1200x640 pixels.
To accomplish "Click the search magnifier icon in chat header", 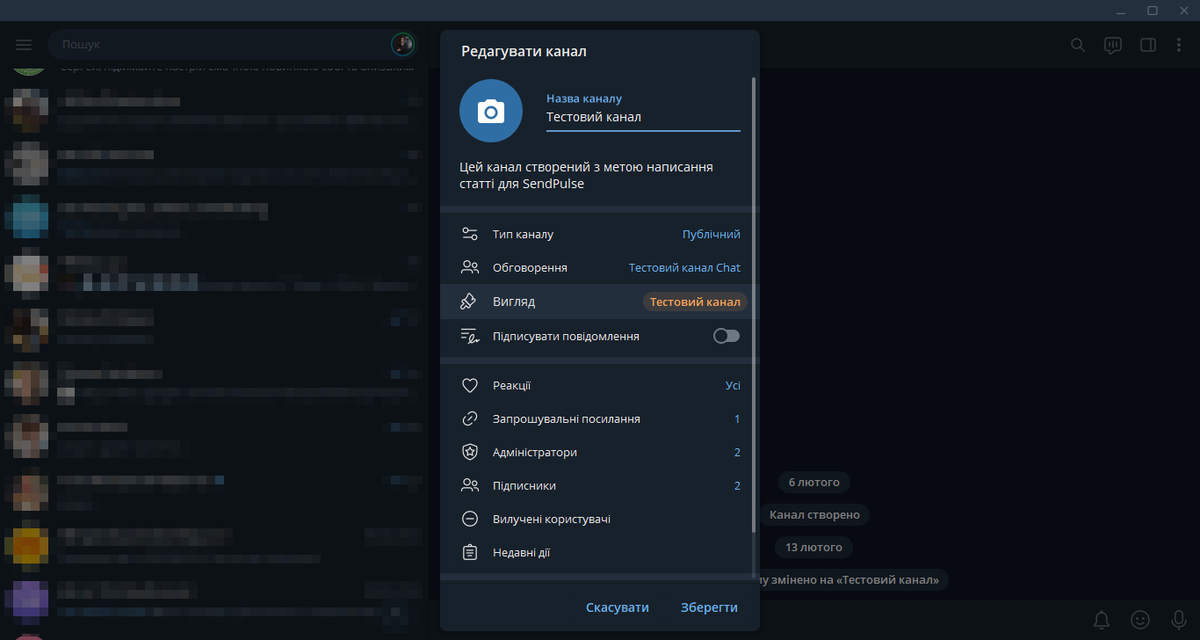I will click(1078, 45).
